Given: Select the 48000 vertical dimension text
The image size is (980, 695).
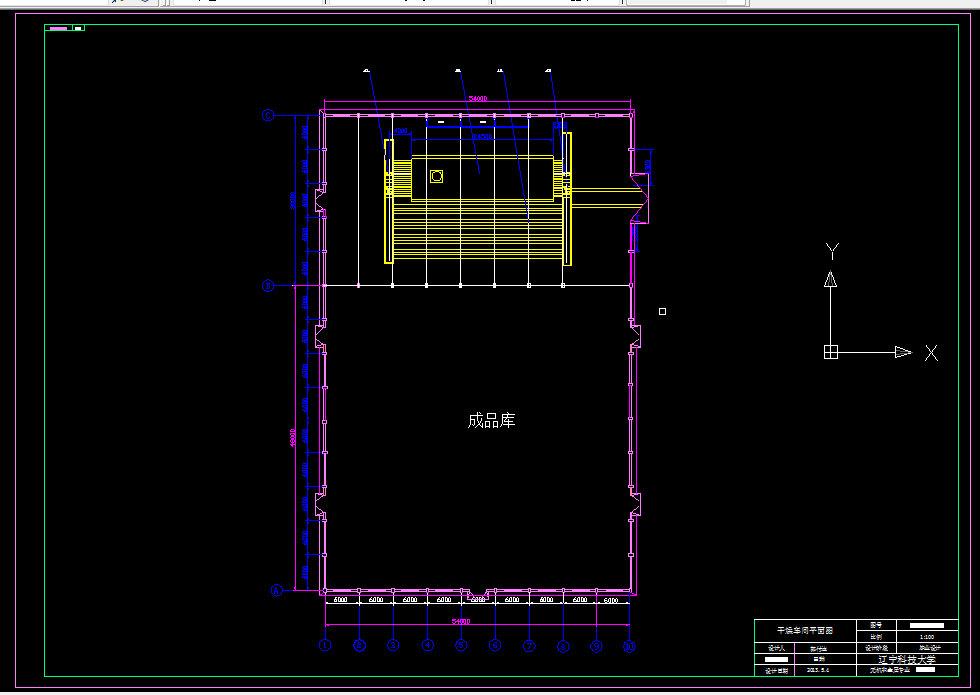Looking at the screenshot, I should [292, 438].
